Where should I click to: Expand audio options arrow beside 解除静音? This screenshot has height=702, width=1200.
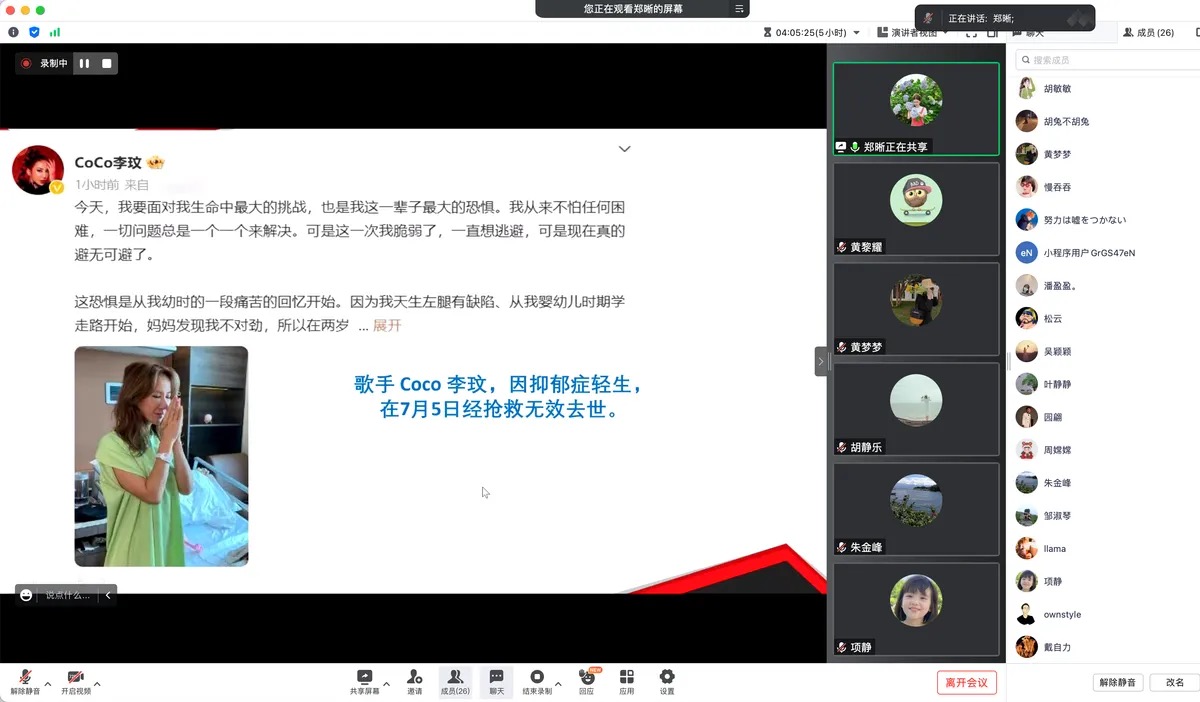coord(48,685)
